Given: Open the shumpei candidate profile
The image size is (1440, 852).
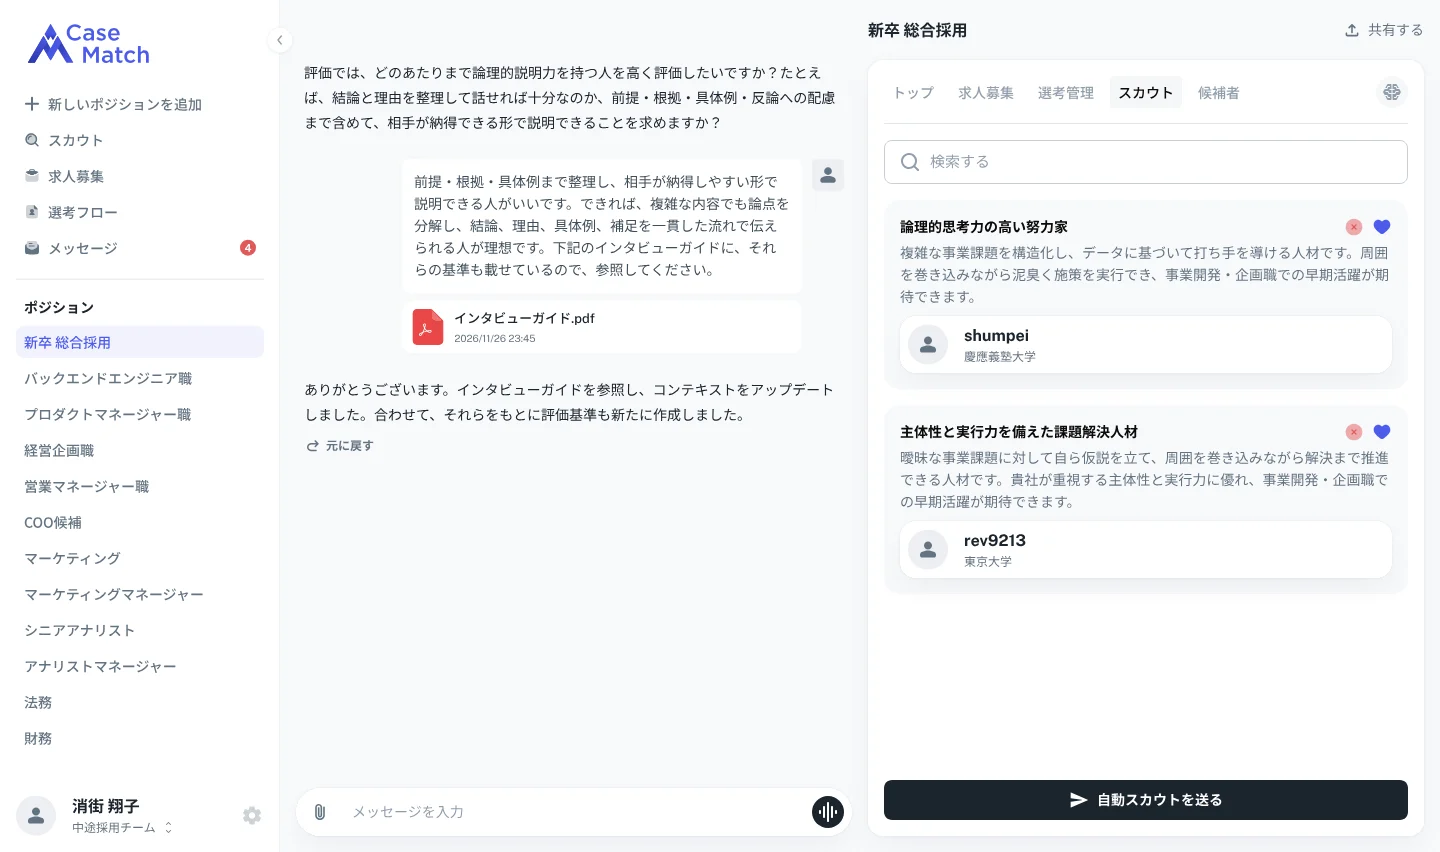Looking at the screenshot, I should click(x=1146, y=345).
